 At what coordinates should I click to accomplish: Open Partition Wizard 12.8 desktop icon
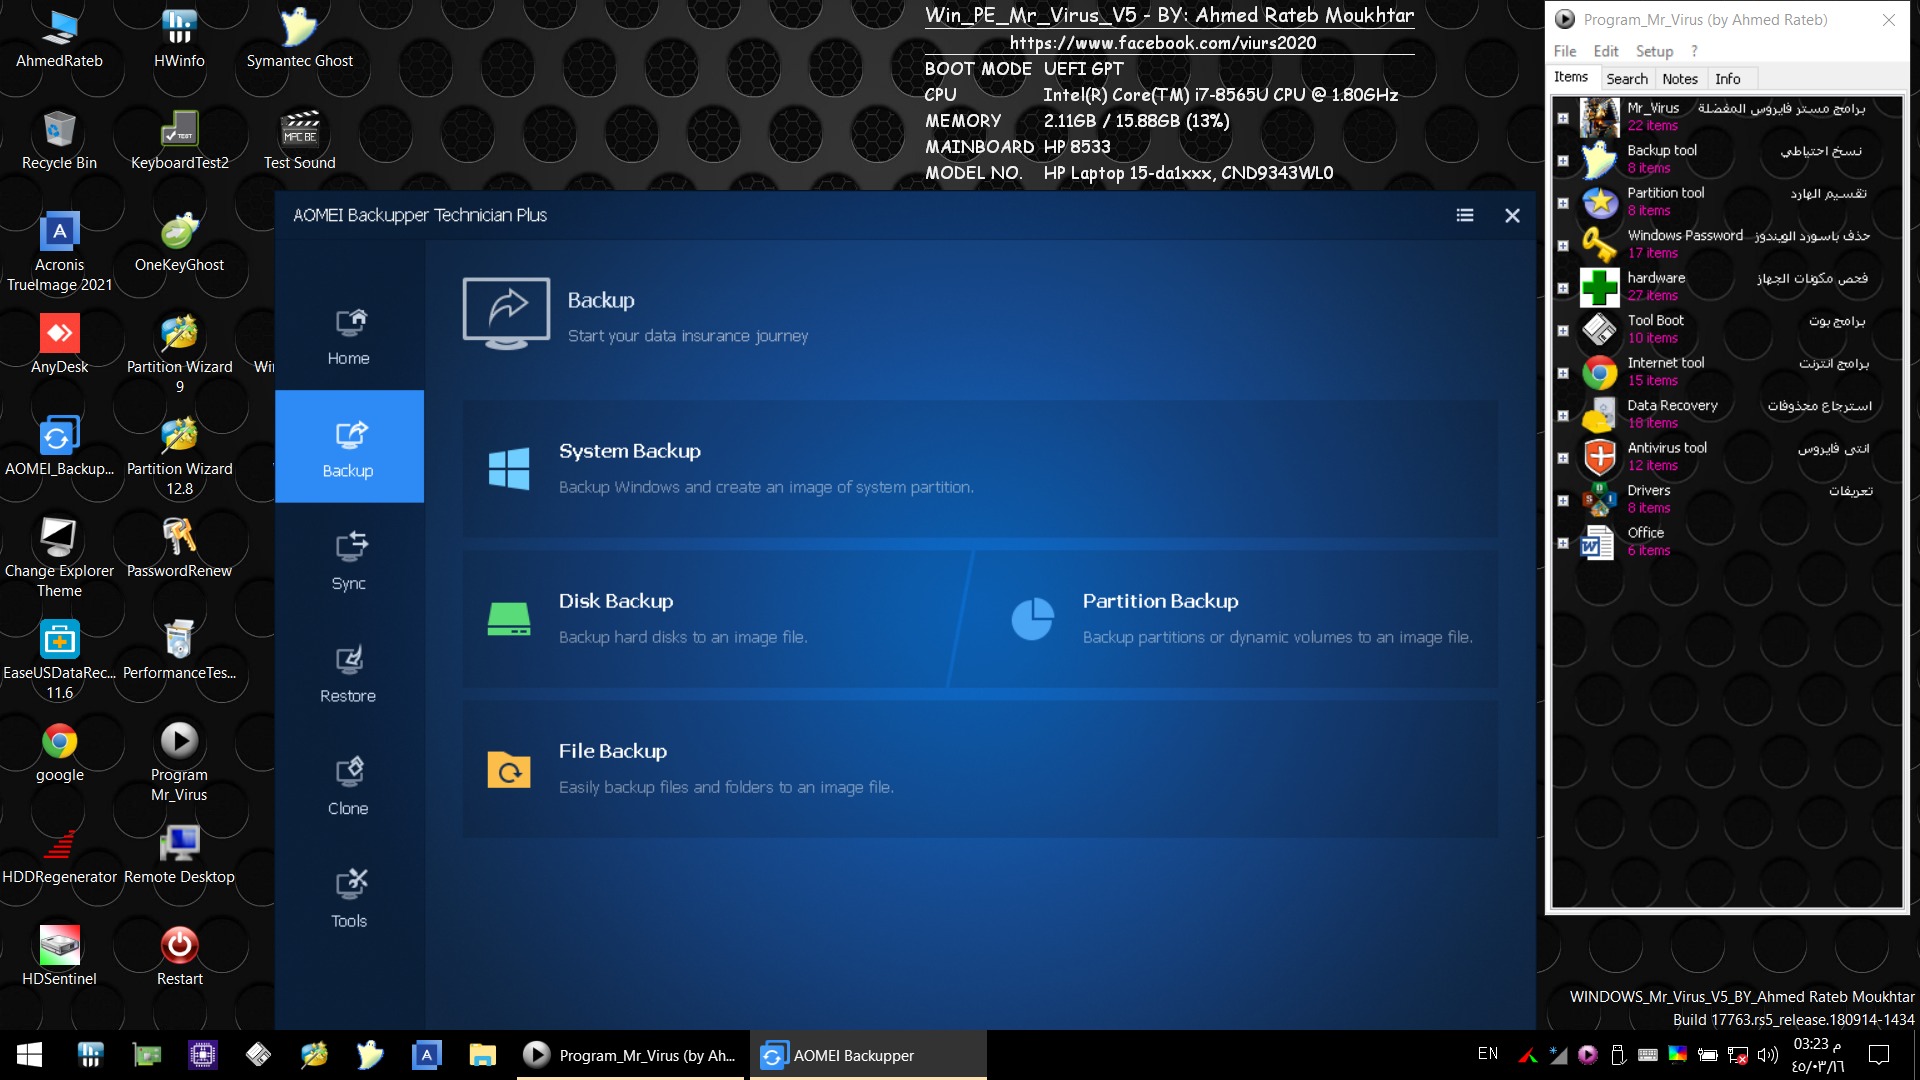[179, 456]
